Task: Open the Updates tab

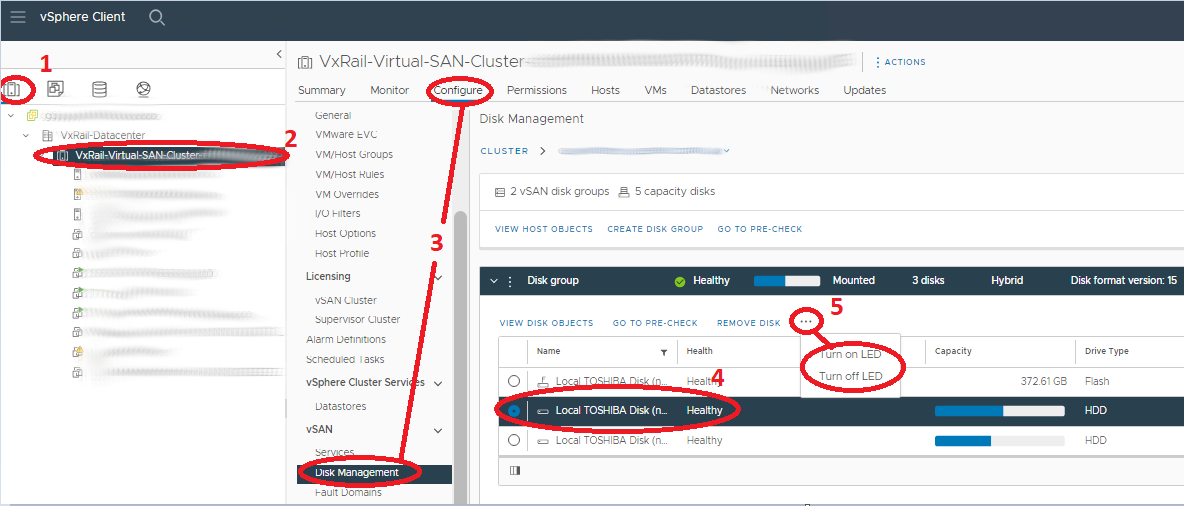Action: (865, 90)
